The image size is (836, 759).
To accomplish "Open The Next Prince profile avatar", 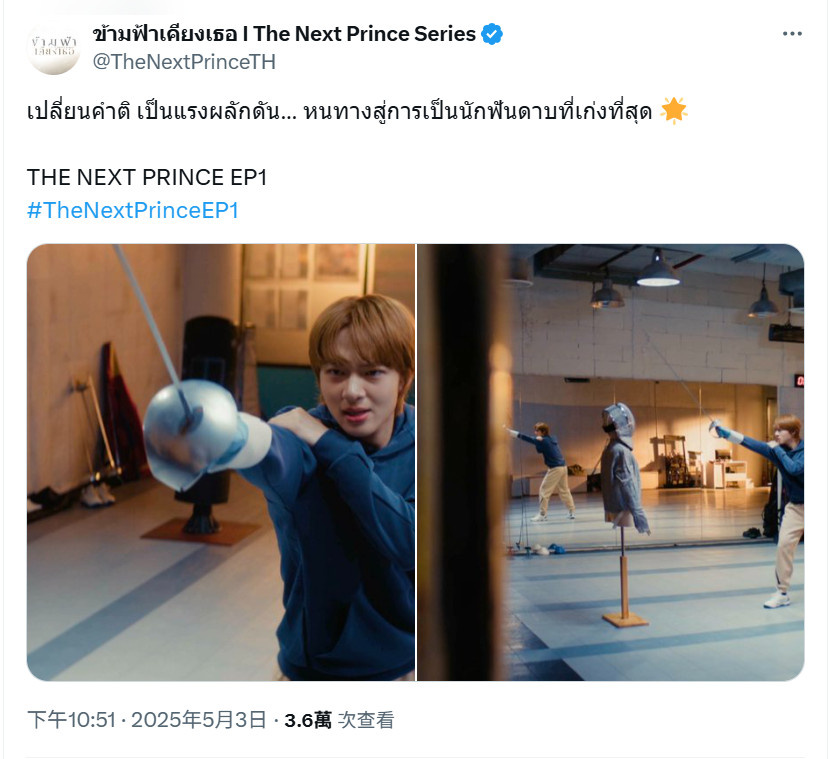I will pos(53,48).
